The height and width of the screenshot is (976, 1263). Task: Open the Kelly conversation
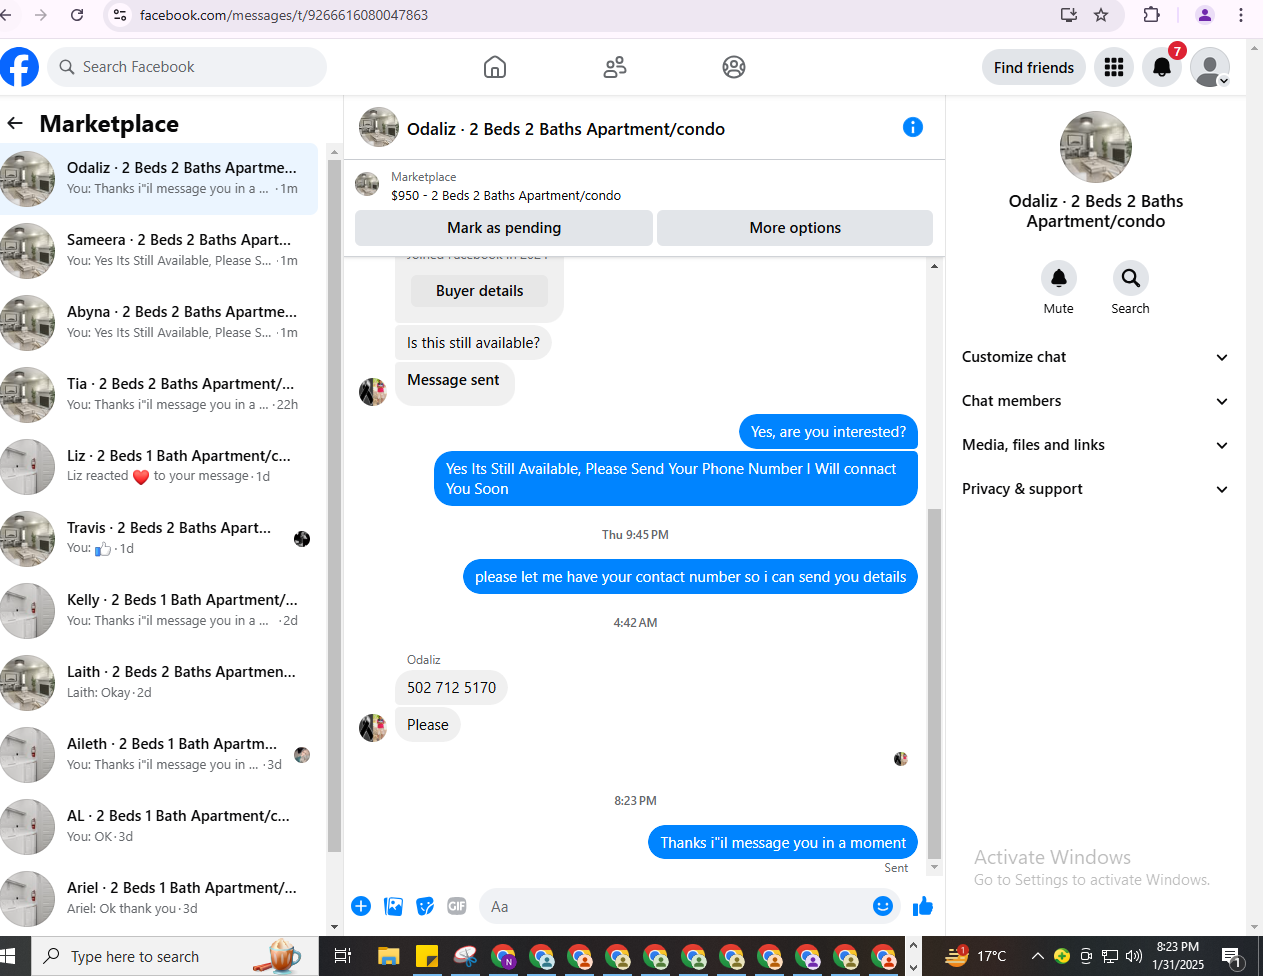pos(159,611)
